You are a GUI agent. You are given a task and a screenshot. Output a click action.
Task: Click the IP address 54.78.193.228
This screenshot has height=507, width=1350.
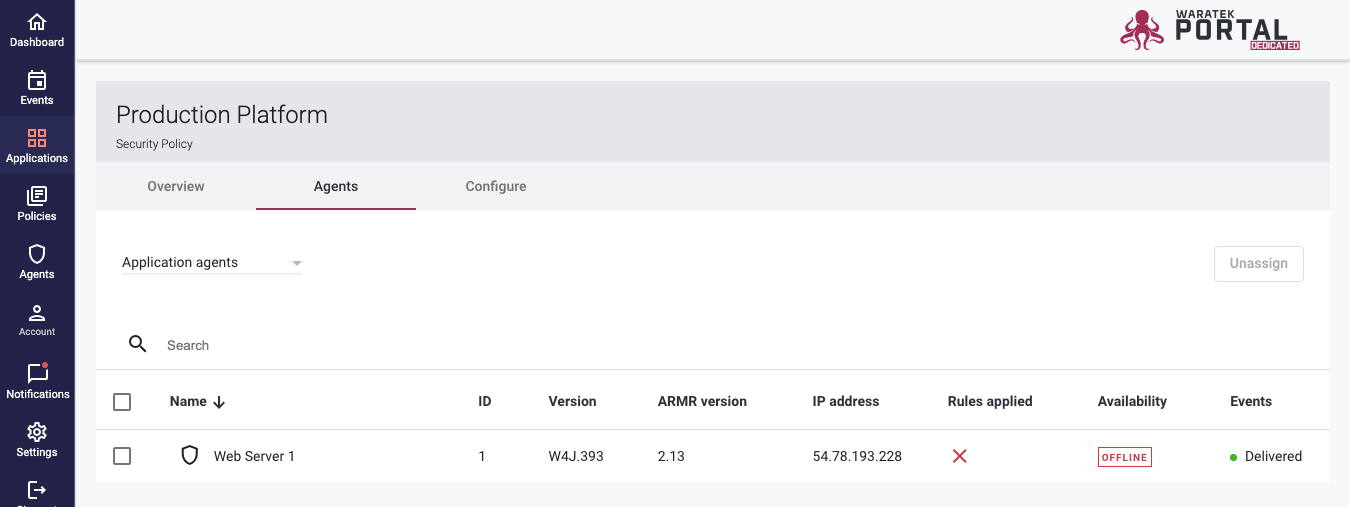pyautogui.click(x=857, y=456)
